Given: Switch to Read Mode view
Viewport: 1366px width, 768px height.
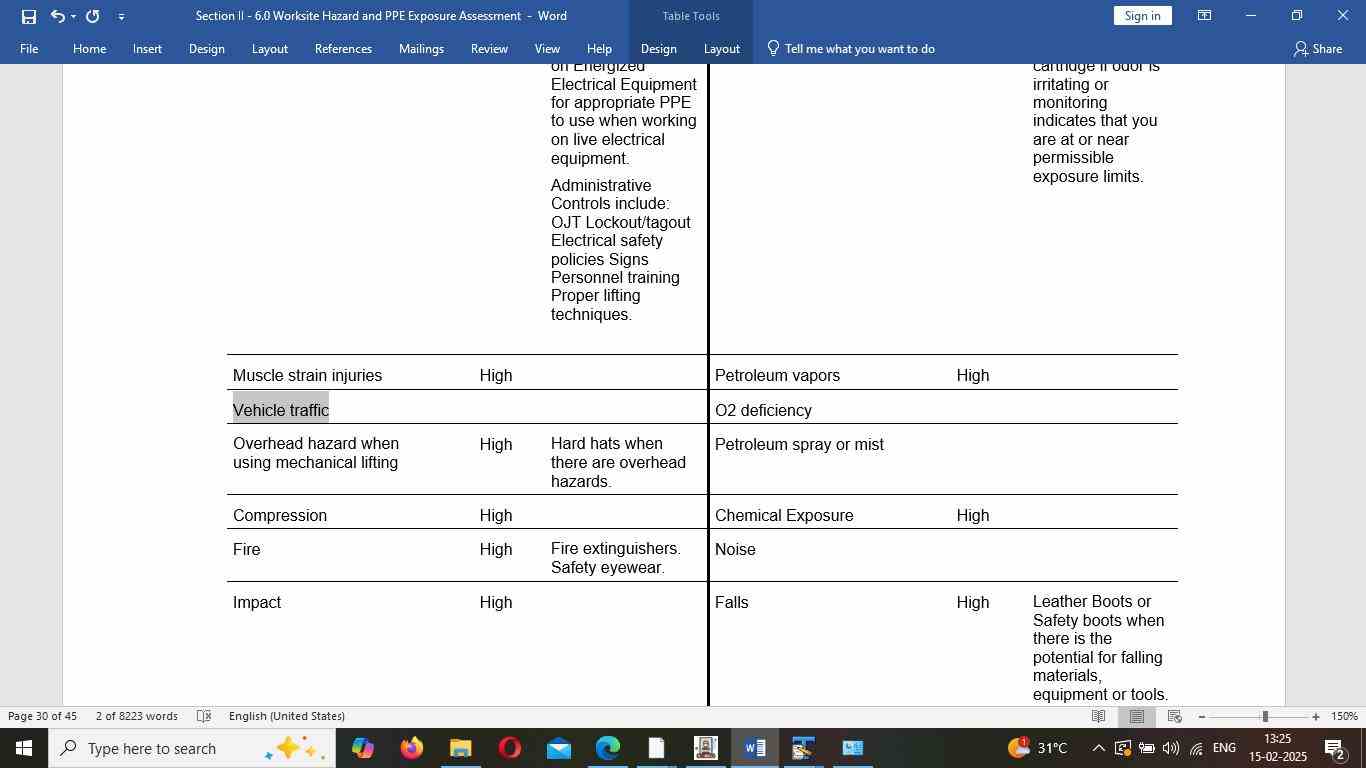Looking at the screenshot, I should tap(1098, 716).
